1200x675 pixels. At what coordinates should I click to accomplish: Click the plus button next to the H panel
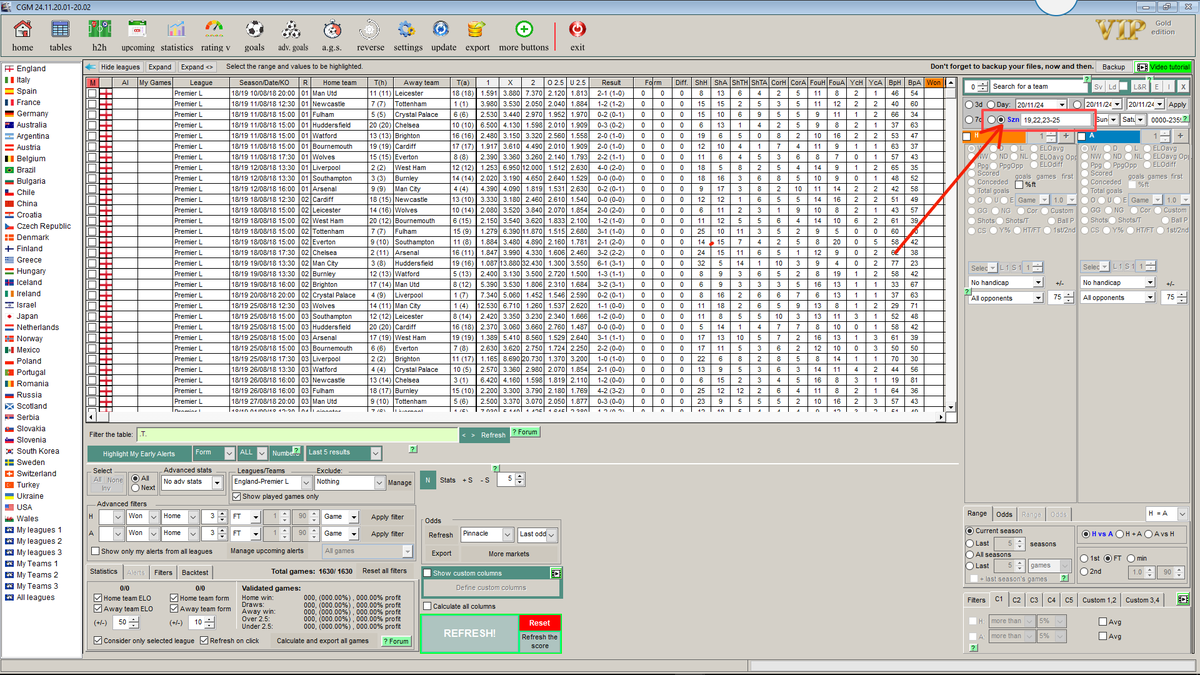[x=1066, y=135]
